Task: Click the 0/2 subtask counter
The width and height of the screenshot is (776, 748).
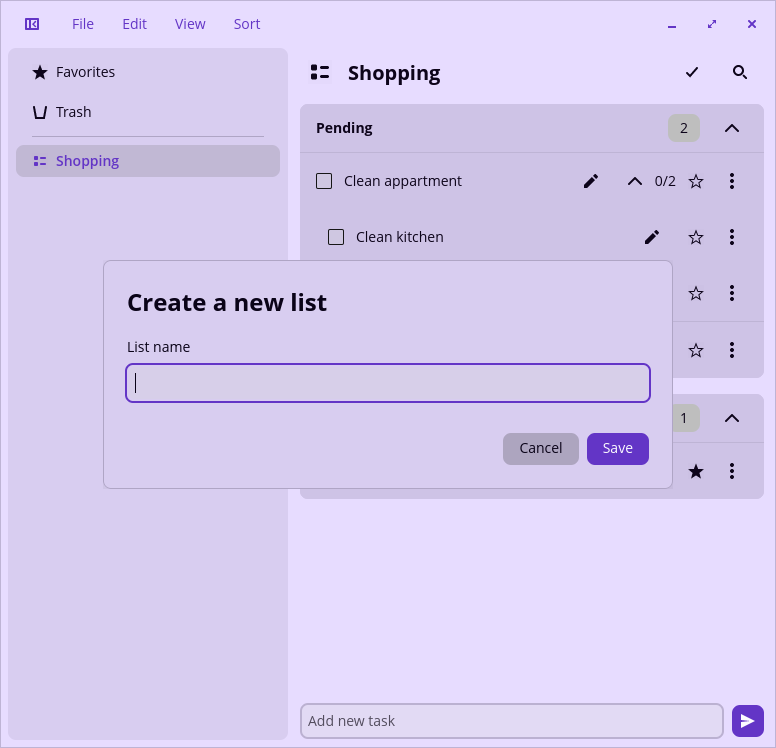Action: (x=665, y=181)
